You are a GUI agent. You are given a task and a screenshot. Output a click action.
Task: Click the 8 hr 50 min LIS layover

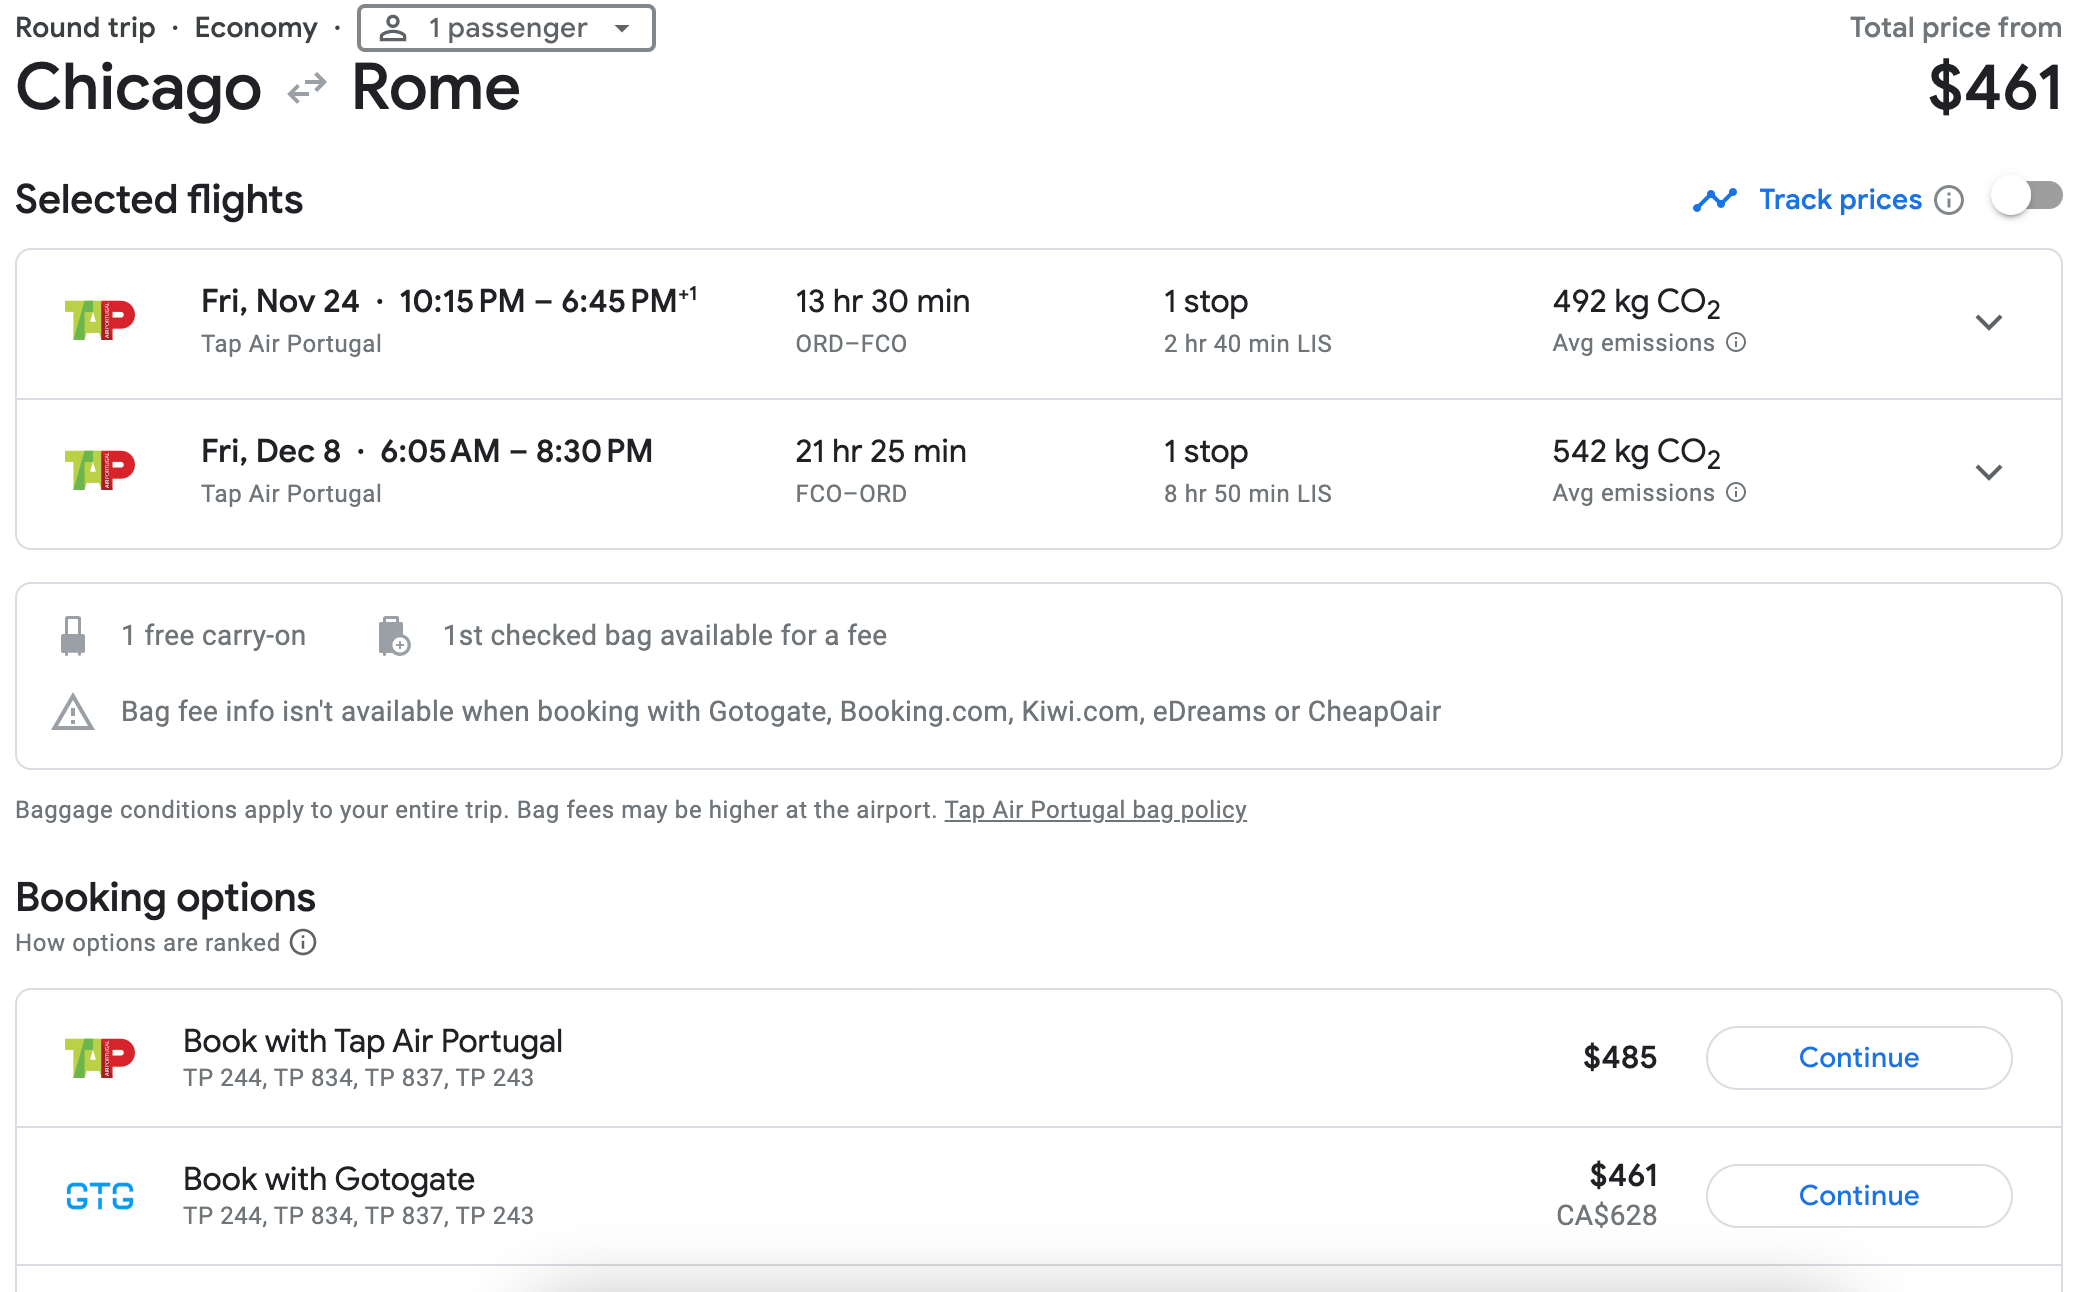click(x=1247, y=494)
